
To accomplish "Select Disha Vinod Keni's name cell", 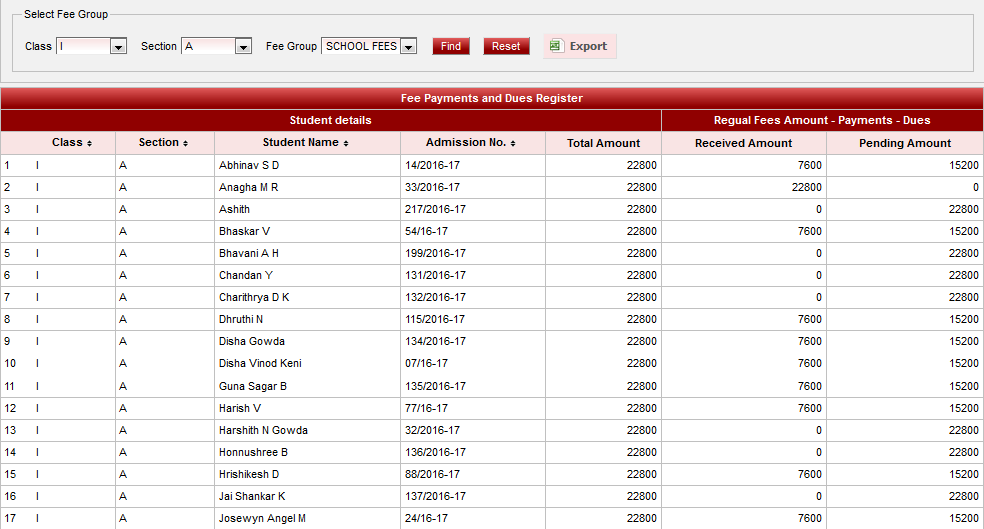I will point(260,363).
